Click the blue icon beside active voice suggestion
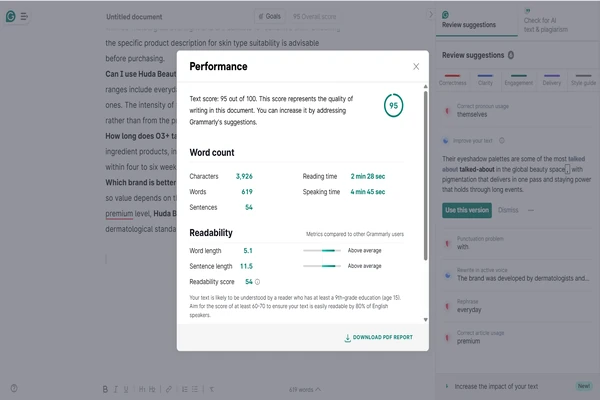This screenshot has height=400, width=600. [447, 275]
